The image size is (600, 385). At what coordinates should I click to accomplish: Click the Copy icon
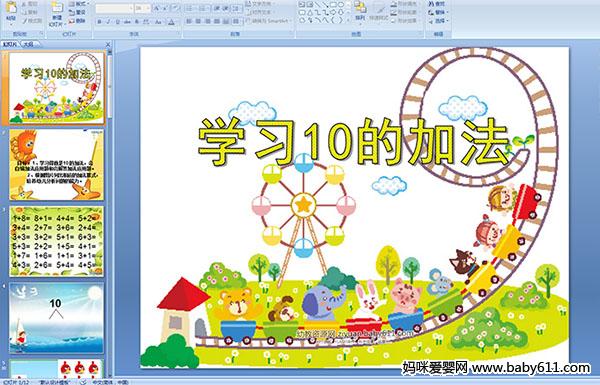[x=24, y=13]
